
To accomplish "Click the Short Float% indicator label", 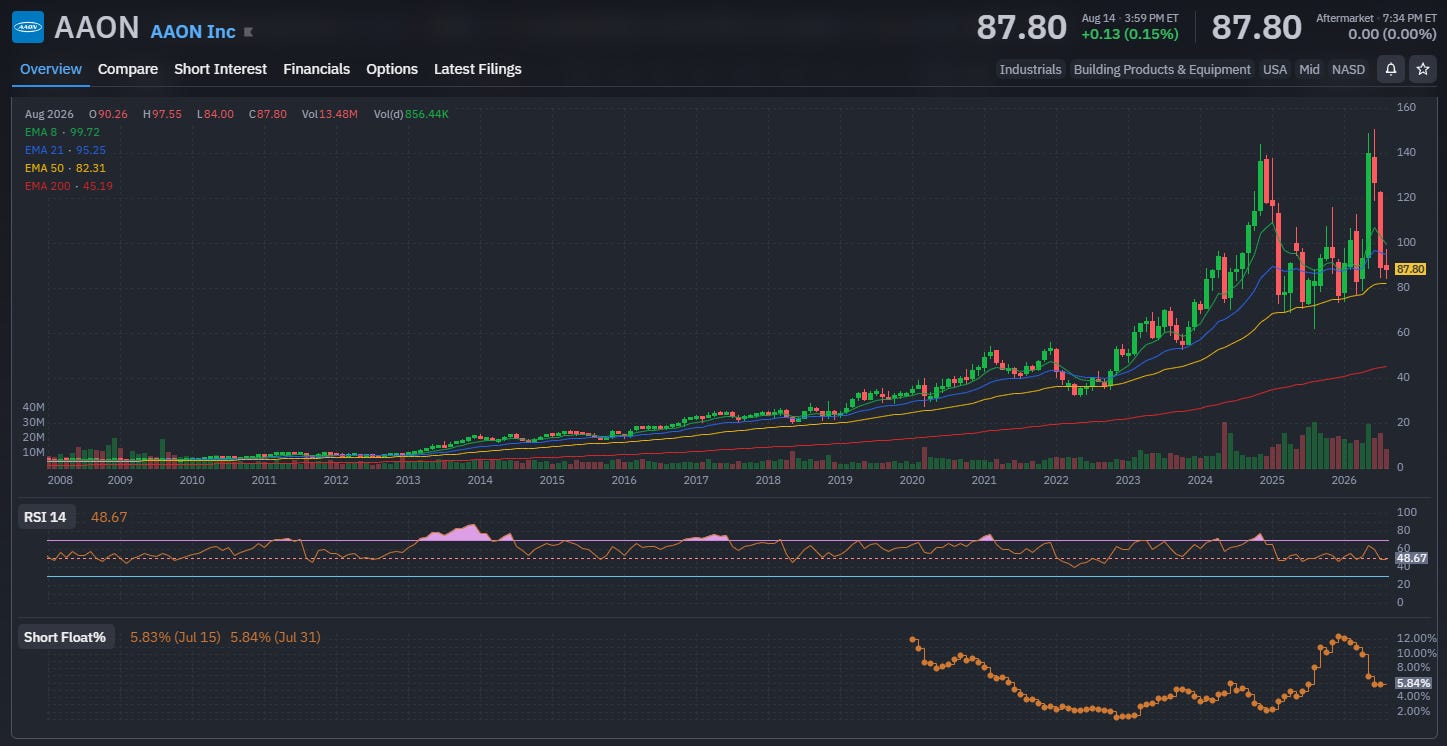I will 65,637.
